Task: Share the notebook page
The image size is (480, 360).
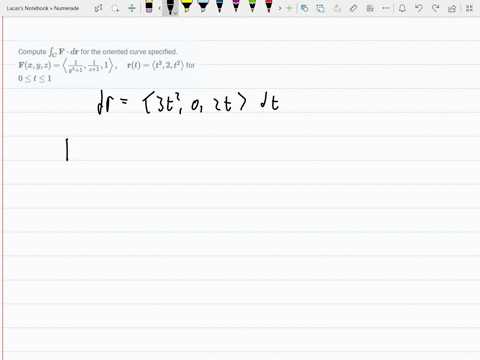Action: click(x=452, y=8)
